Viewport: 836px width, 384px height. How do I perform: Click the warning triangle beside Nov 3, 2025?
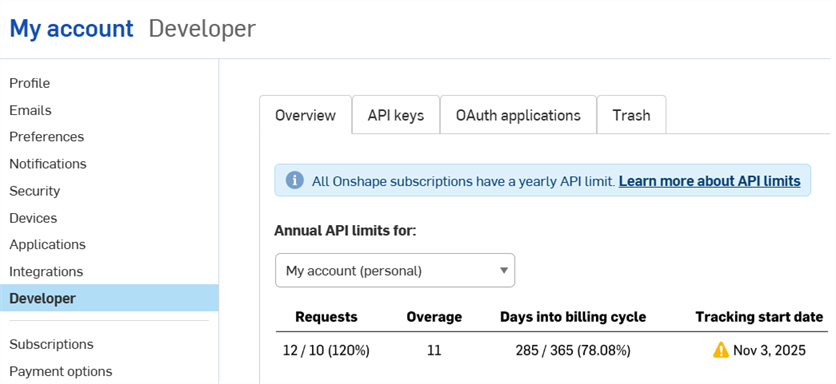[721, 350]
